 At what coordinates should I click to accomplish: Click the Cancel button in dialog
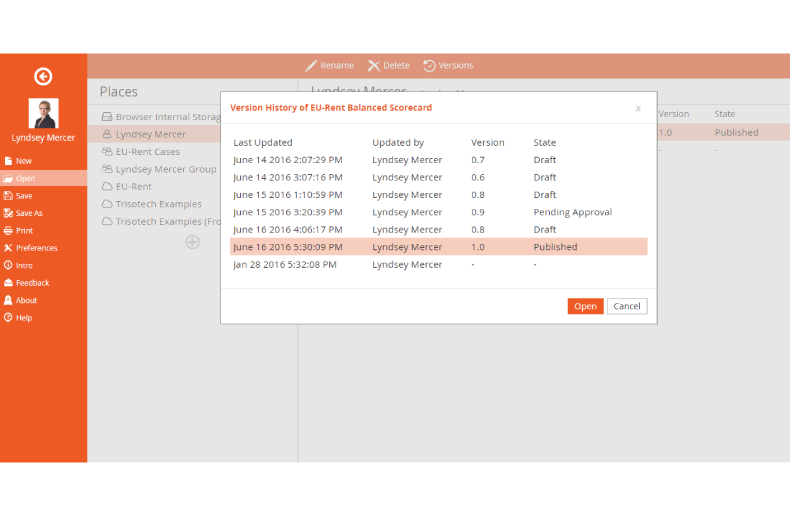click(x=627, y=306)
